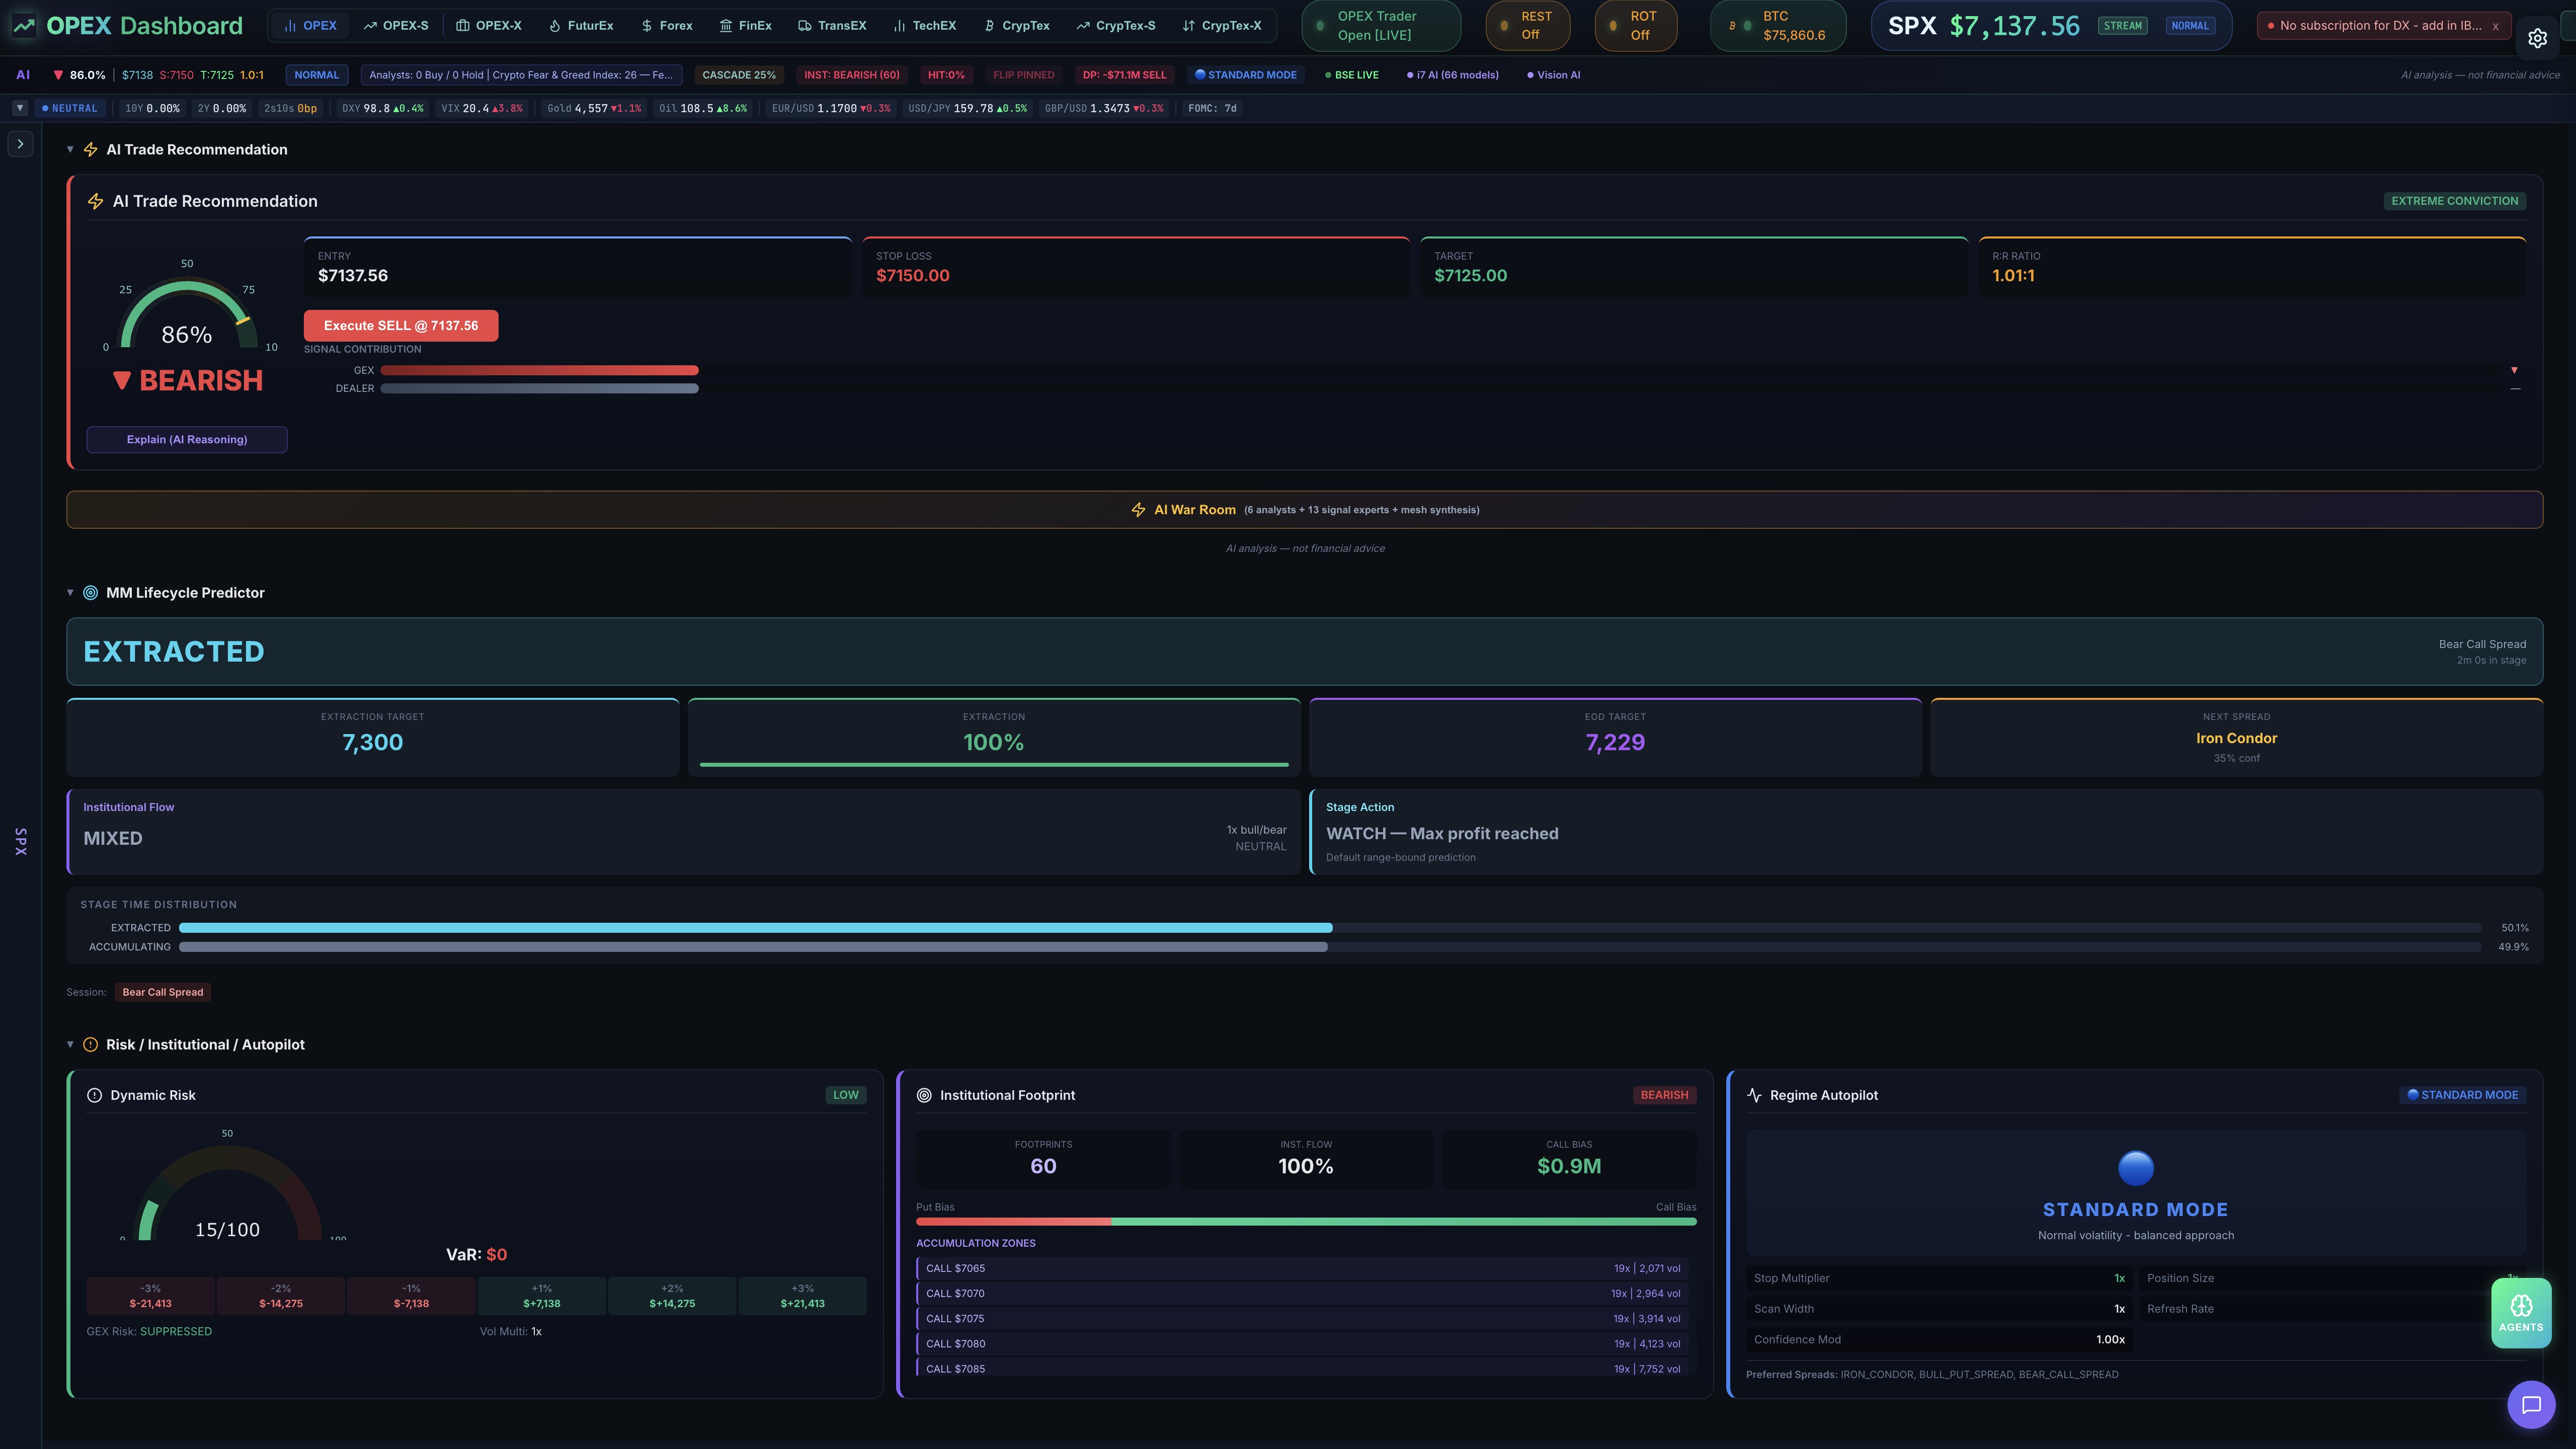Click the blue sphere Standard Mode icon

click(2136, 1168)
